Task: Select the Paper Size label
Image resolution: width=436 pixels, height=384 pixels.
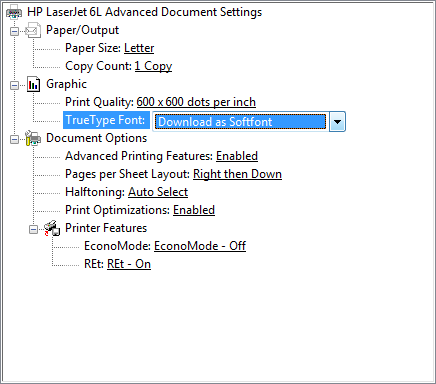Action: [x=93, y=48]
